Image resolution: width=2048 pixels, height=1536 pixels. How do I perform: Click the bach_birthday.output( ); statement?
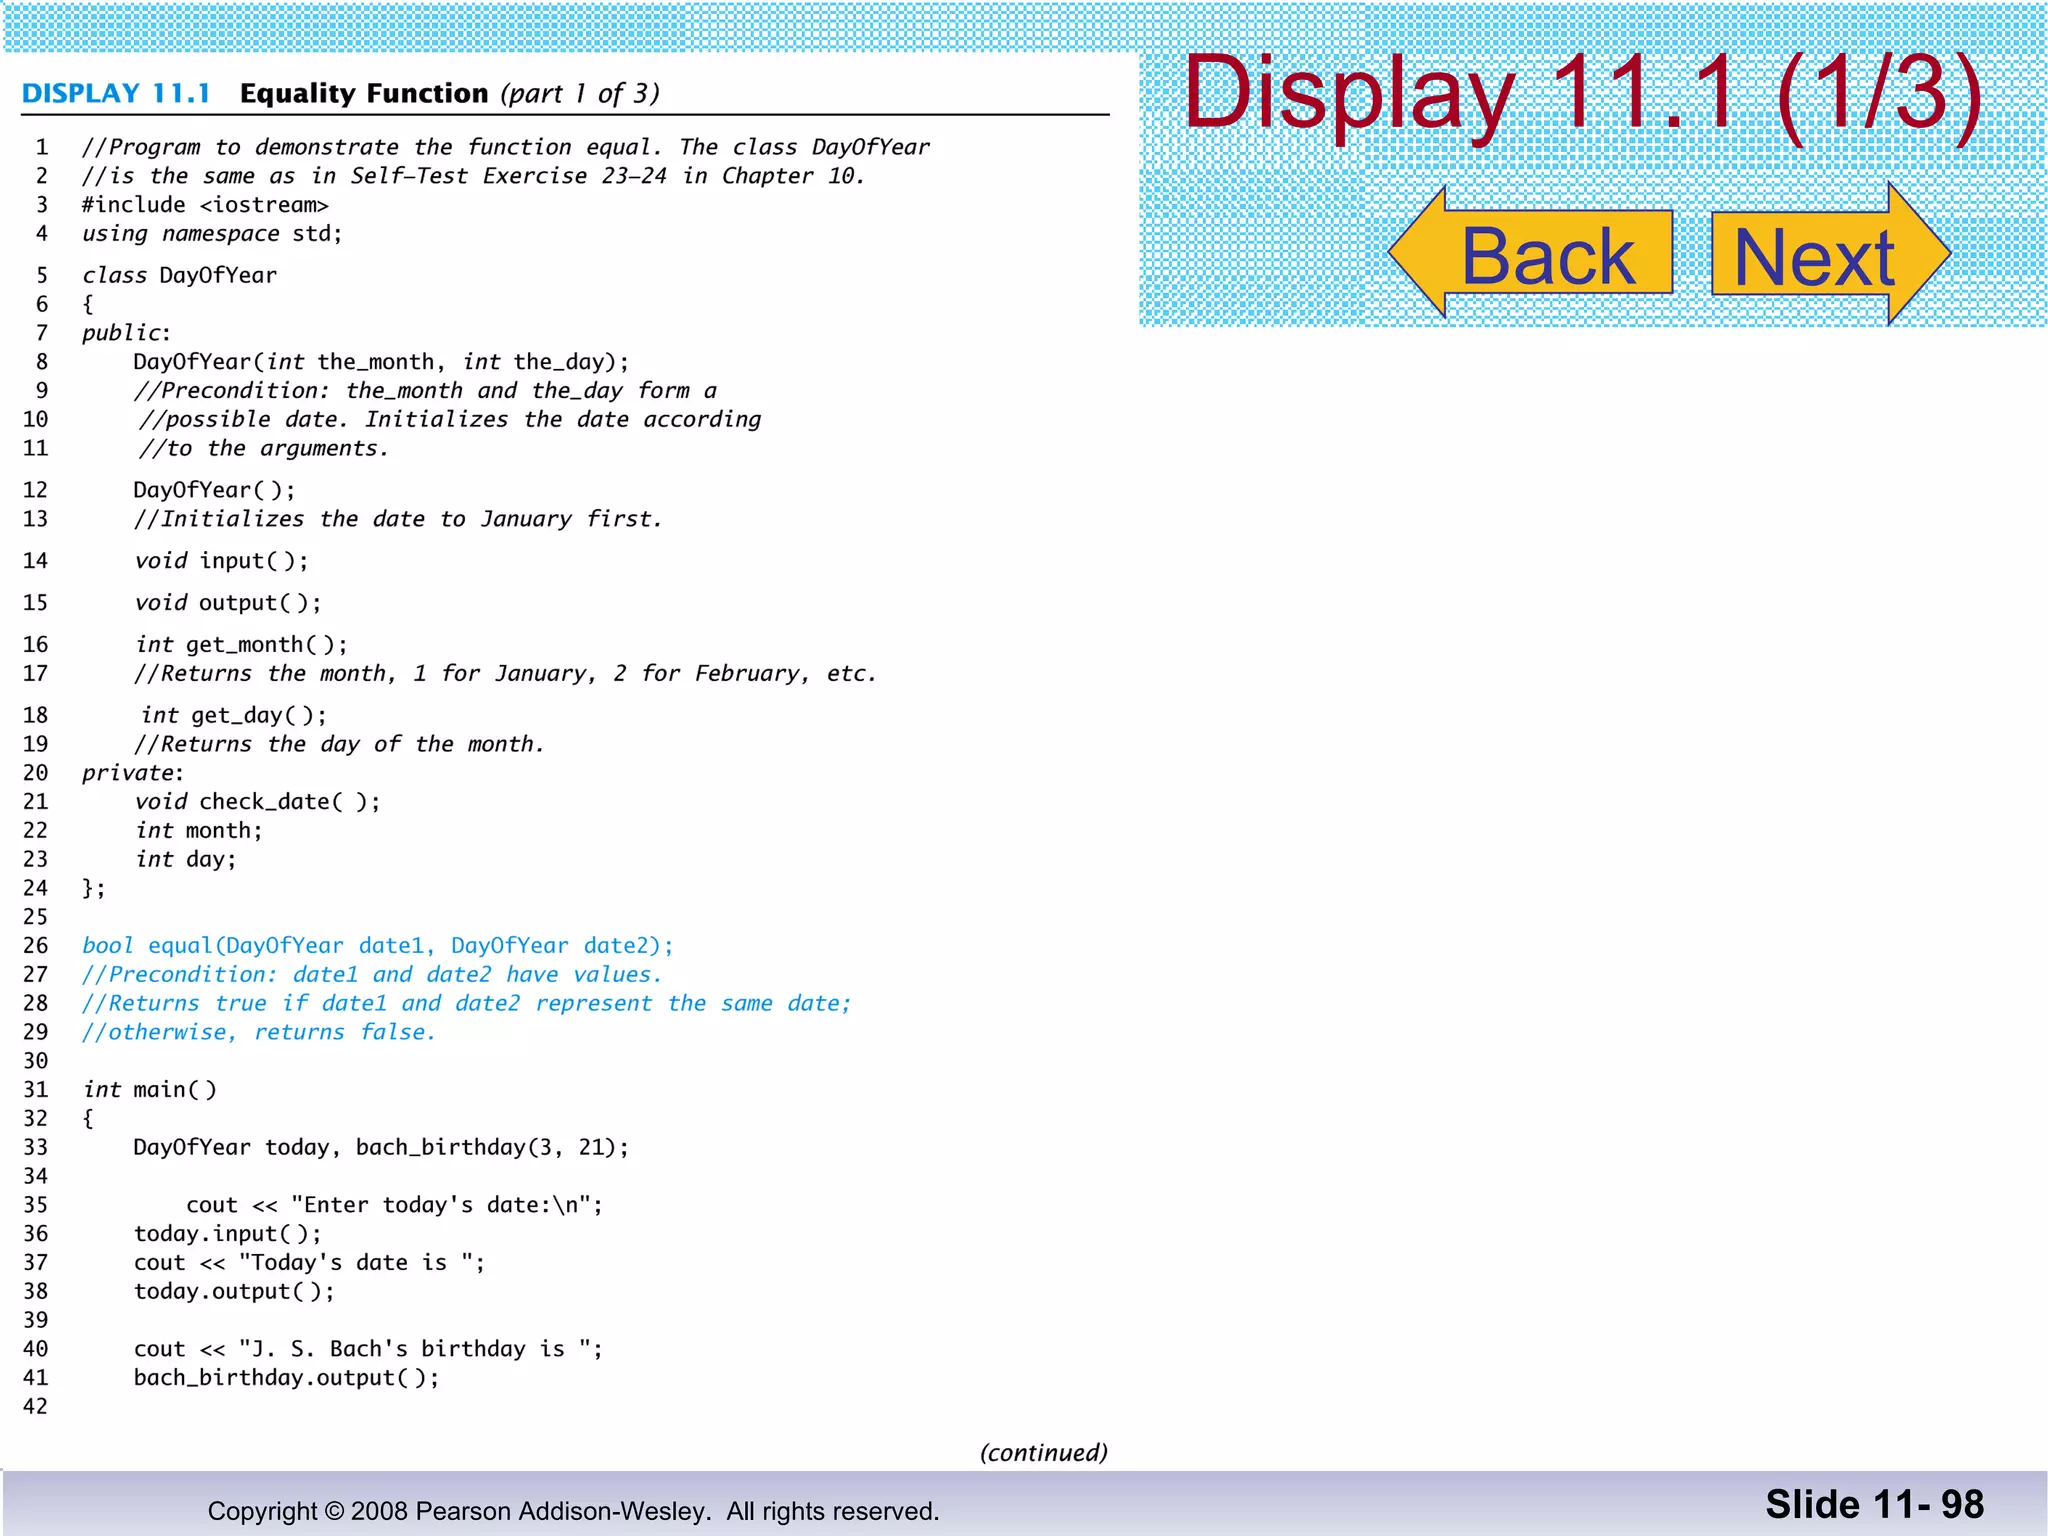287,1378
